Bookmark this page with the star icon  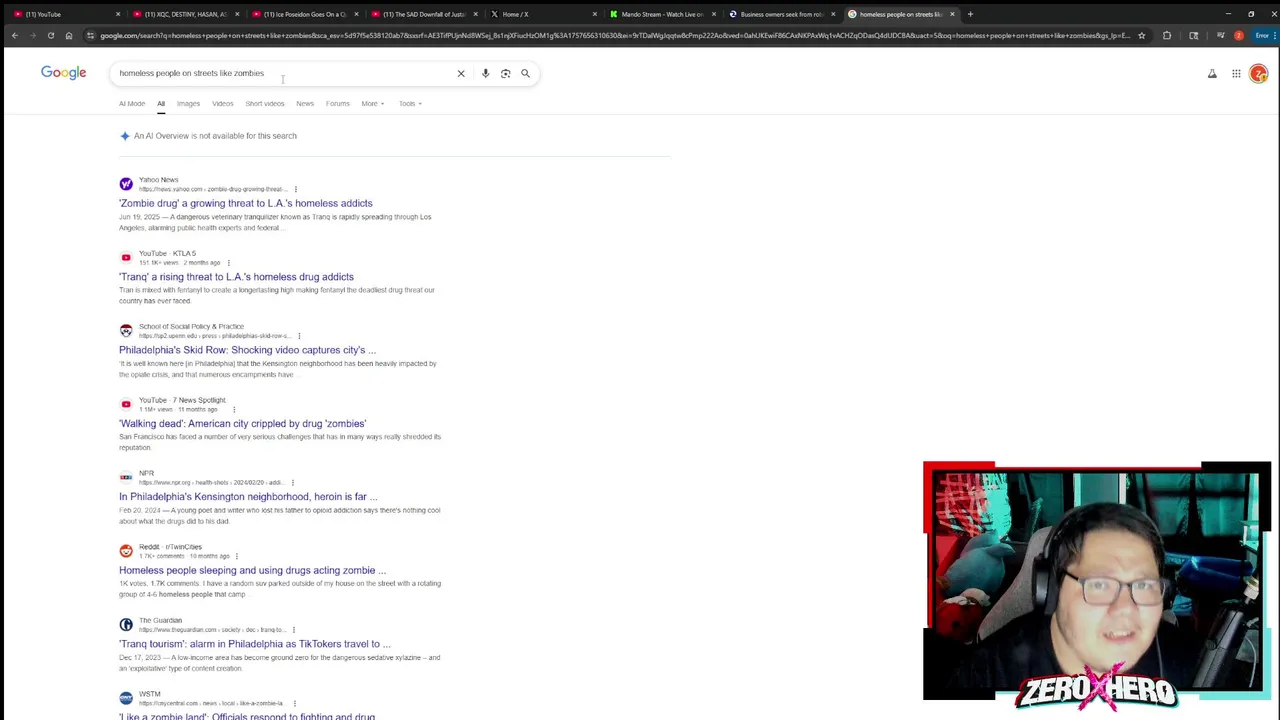click(x=1141, y=35)
